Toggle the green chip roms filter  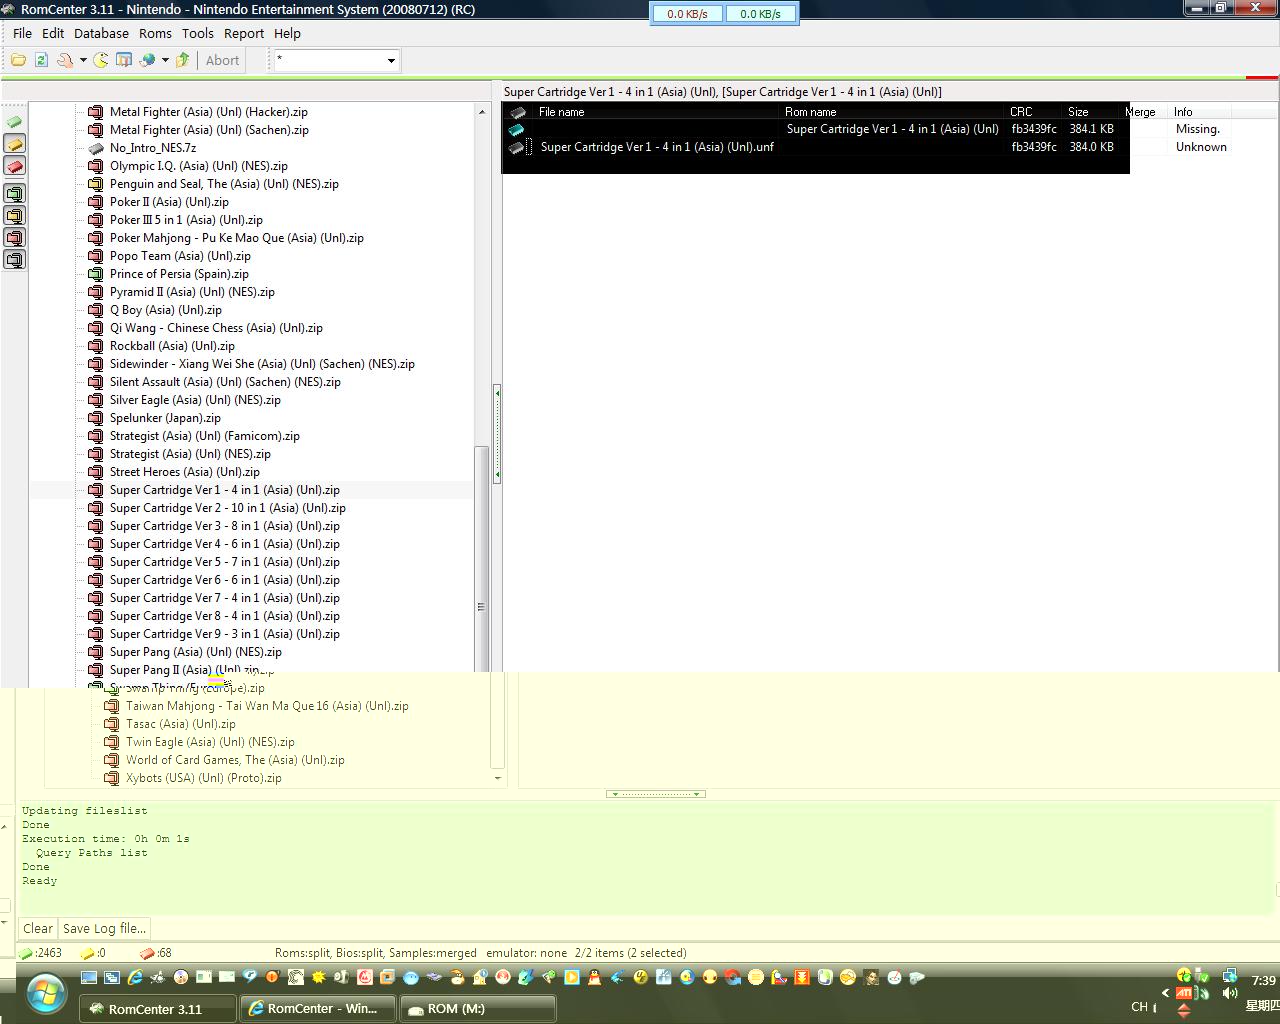[x=15, y=122]
